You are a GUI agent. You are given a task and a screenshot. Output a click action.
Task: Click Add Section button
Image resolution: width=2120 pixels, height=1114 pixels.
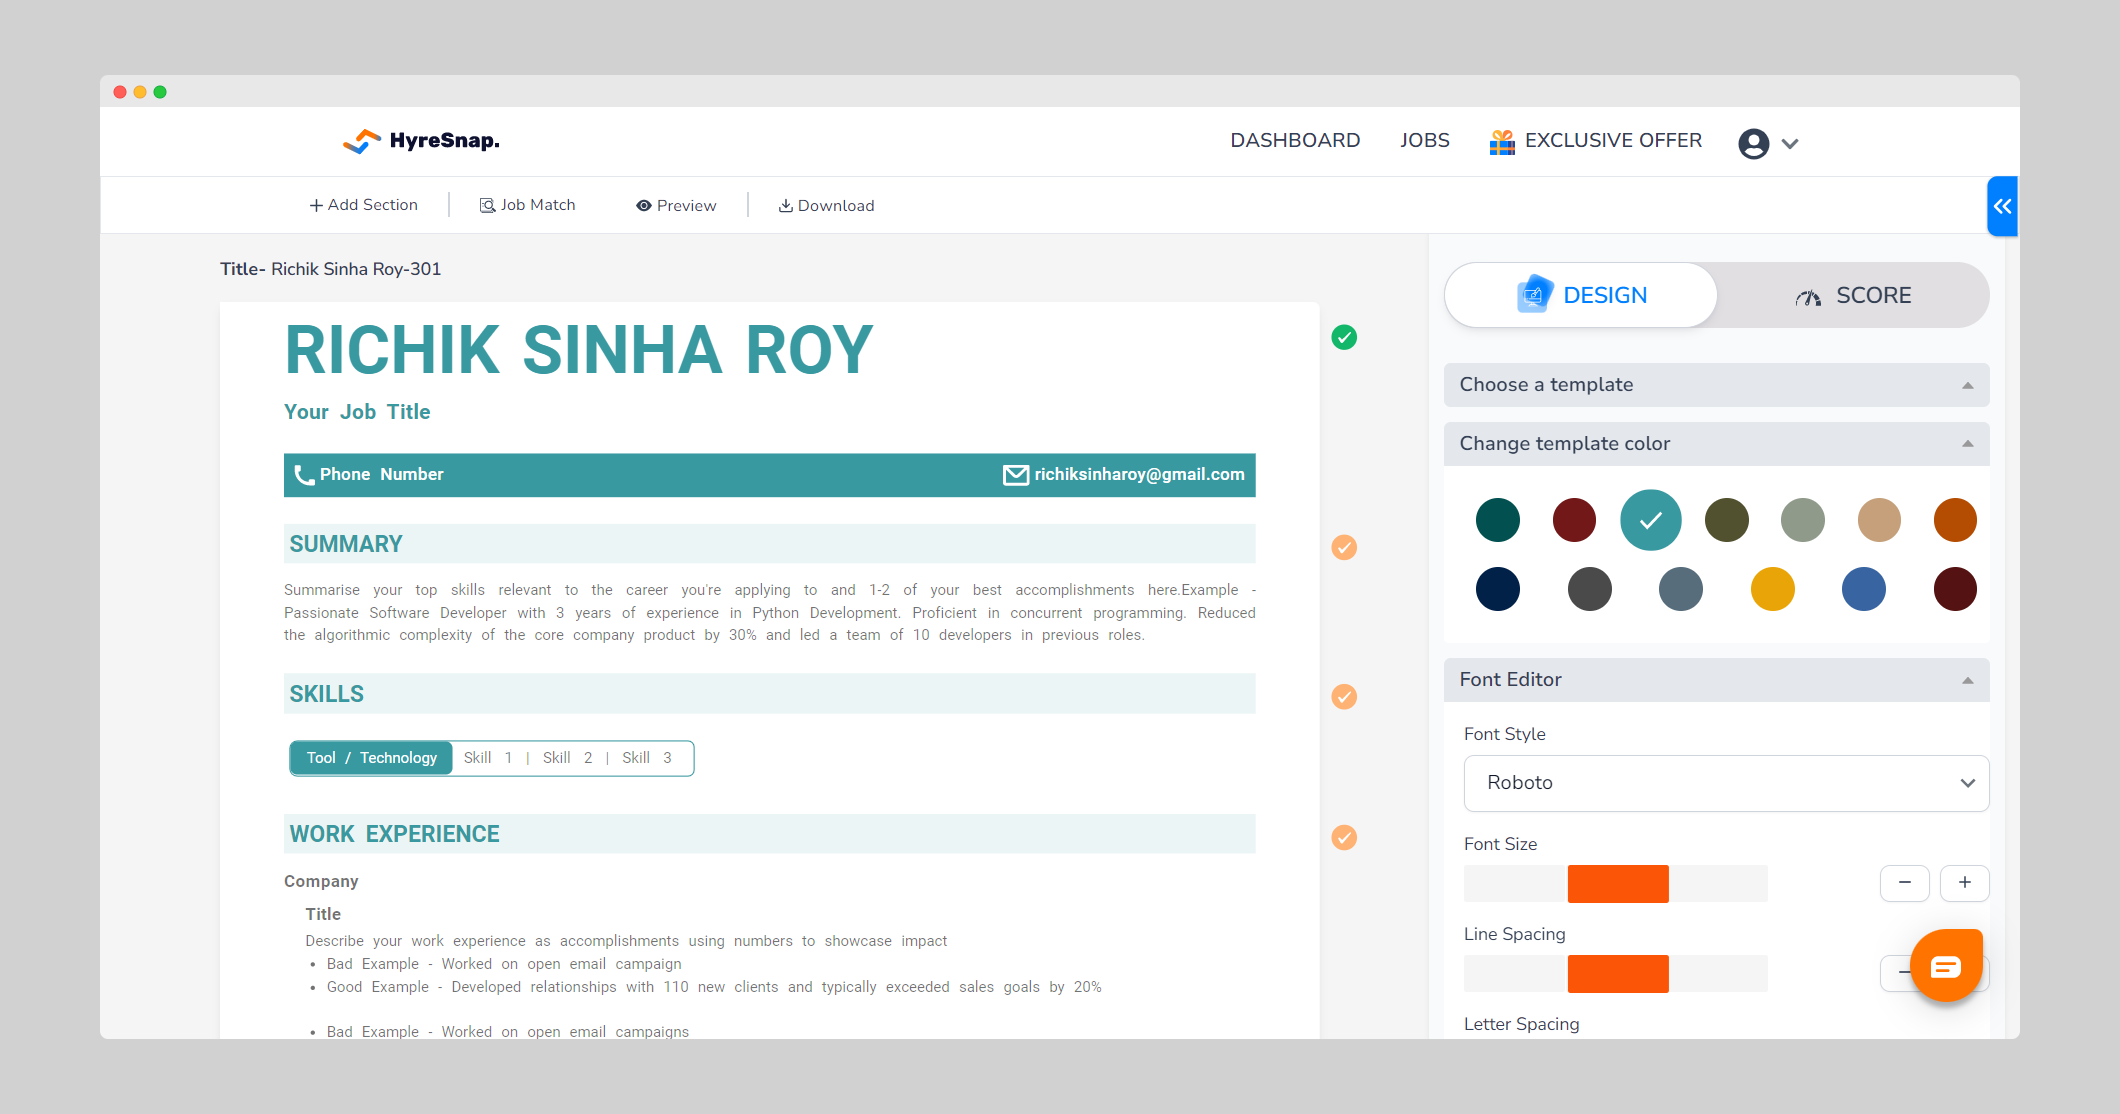click(x=364, y=205)
